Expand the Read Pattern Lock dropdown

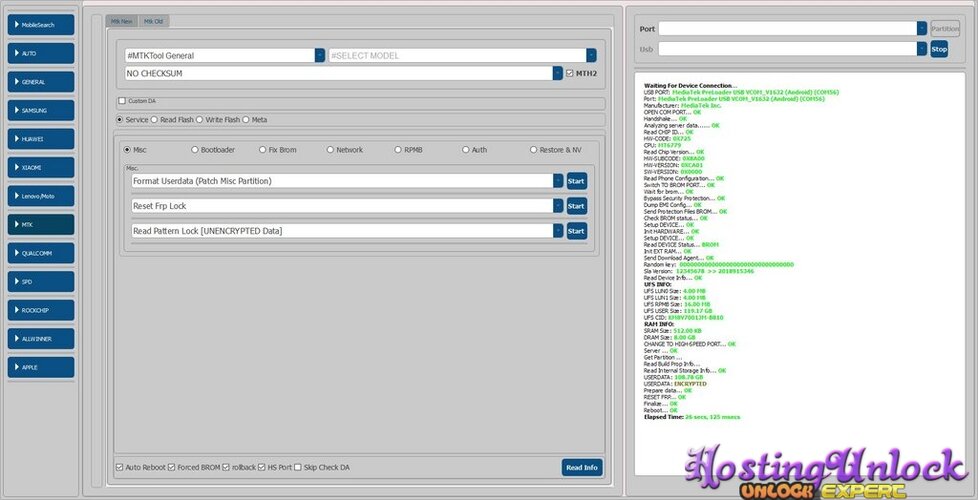[558, 231]
